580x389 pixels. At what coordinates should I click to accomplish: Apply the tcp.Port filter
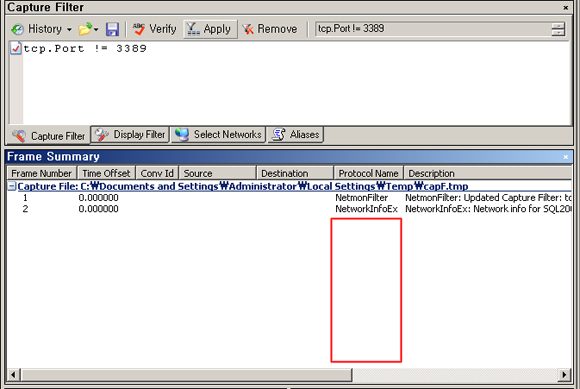210,29
